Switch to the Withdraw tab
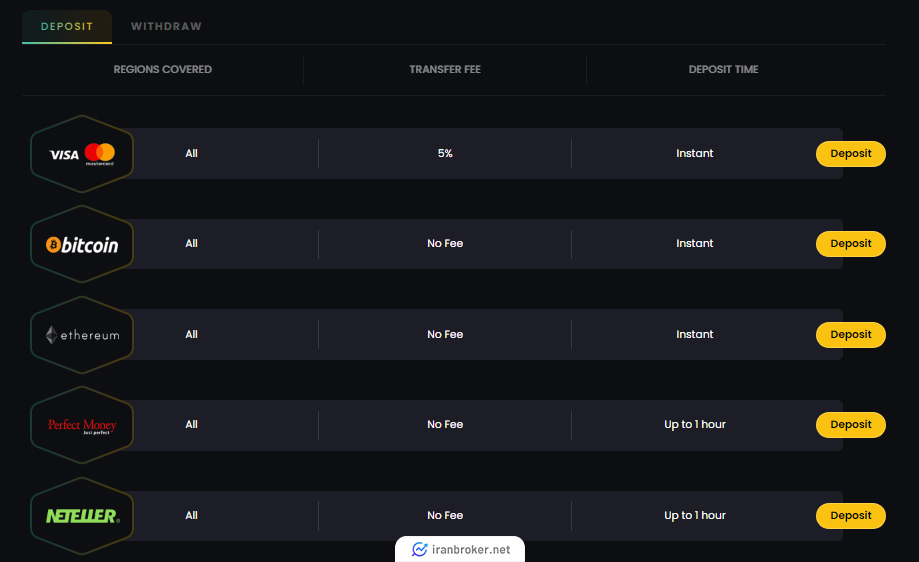 (166, 26)
